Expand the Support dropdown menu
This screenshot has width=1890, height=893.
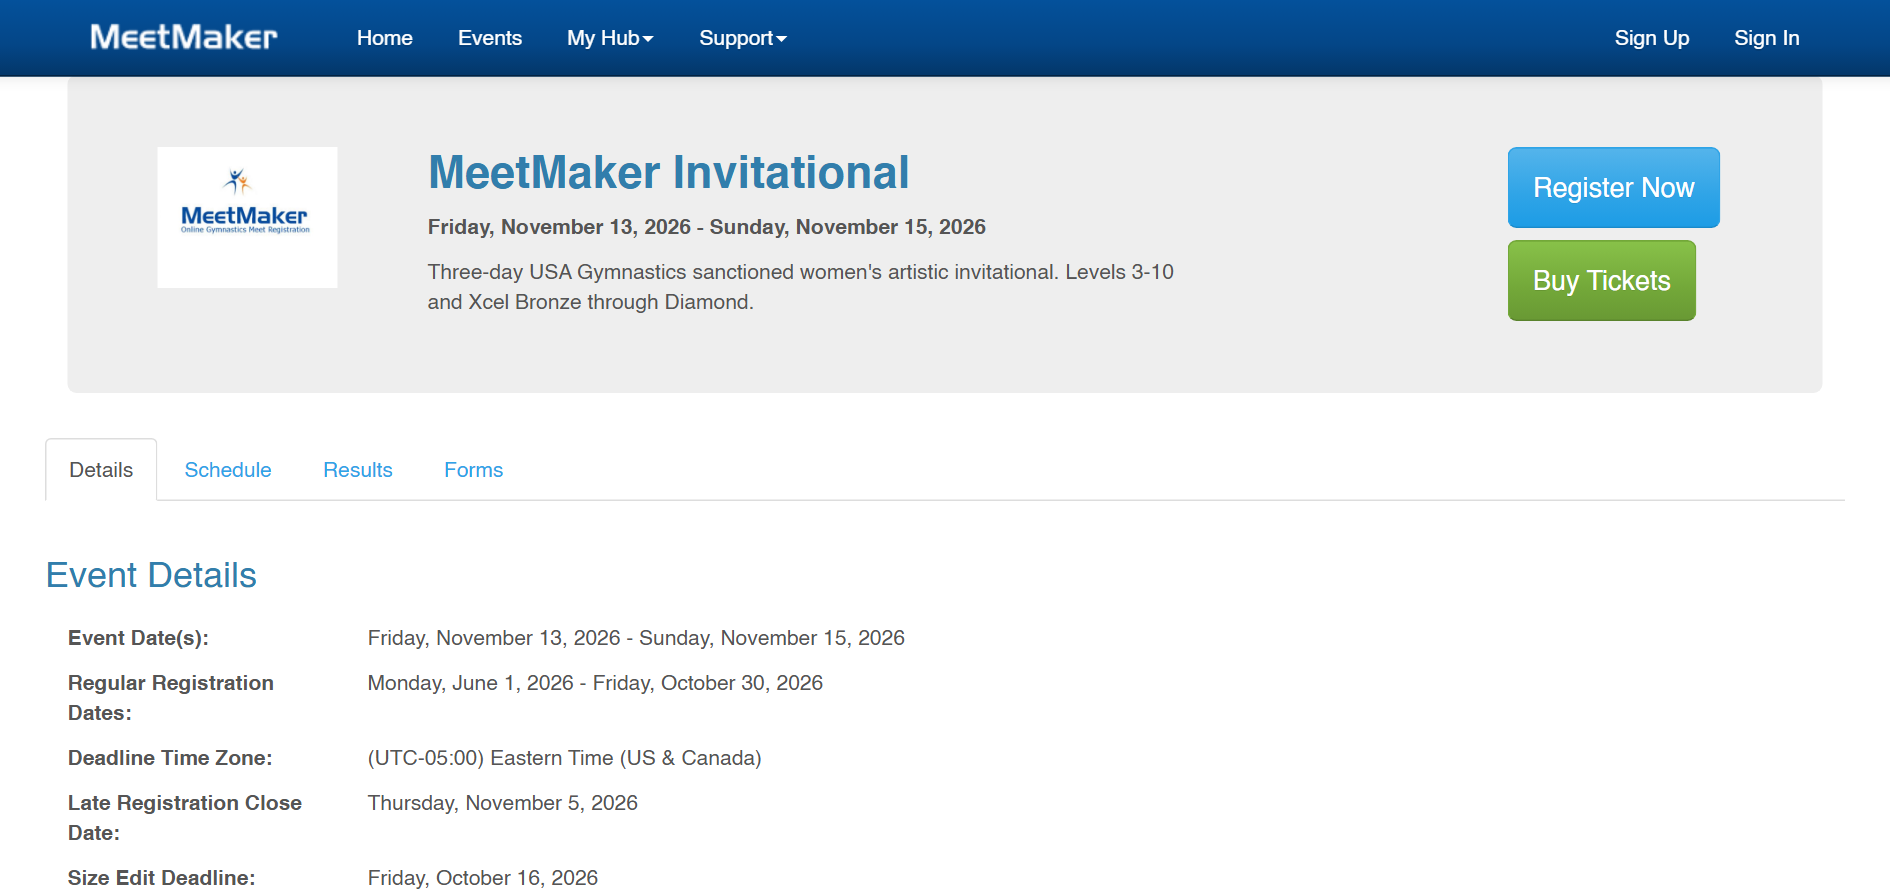tap(743, 38)
